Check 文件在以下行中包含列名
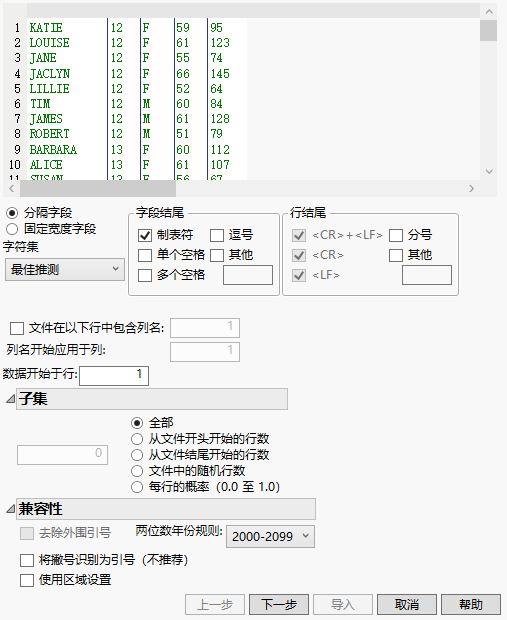Image resolution: width=507 pixels, height=620 pixels. 17,328
